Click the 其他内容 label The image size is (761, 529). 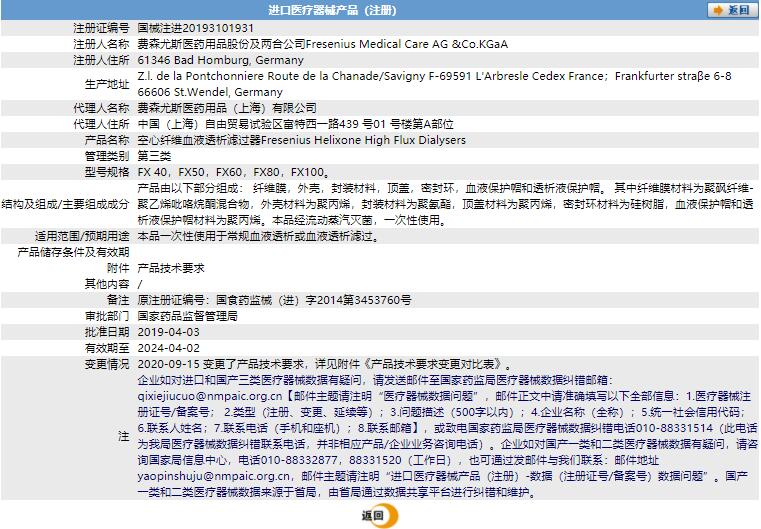[x=107, y=284]
